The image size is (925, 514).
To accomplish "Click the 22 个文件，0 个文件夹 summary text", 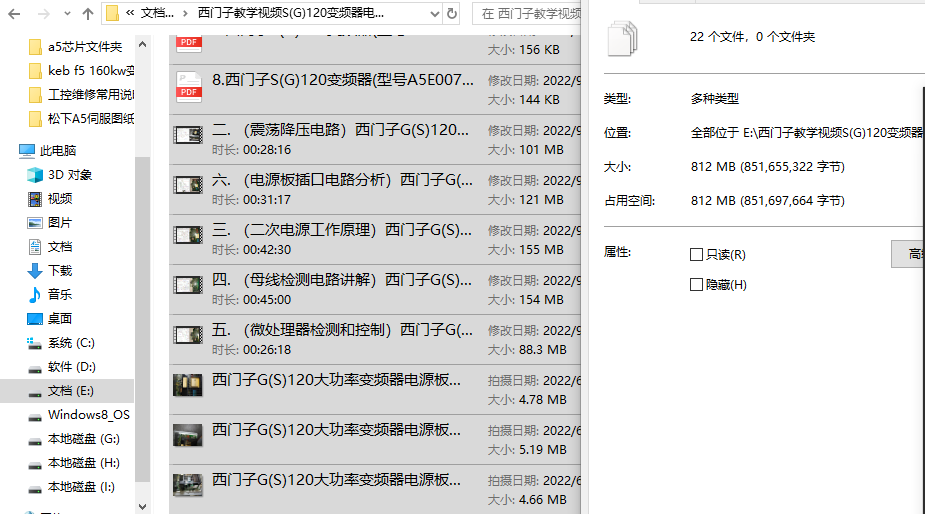I will coord(752,37).
